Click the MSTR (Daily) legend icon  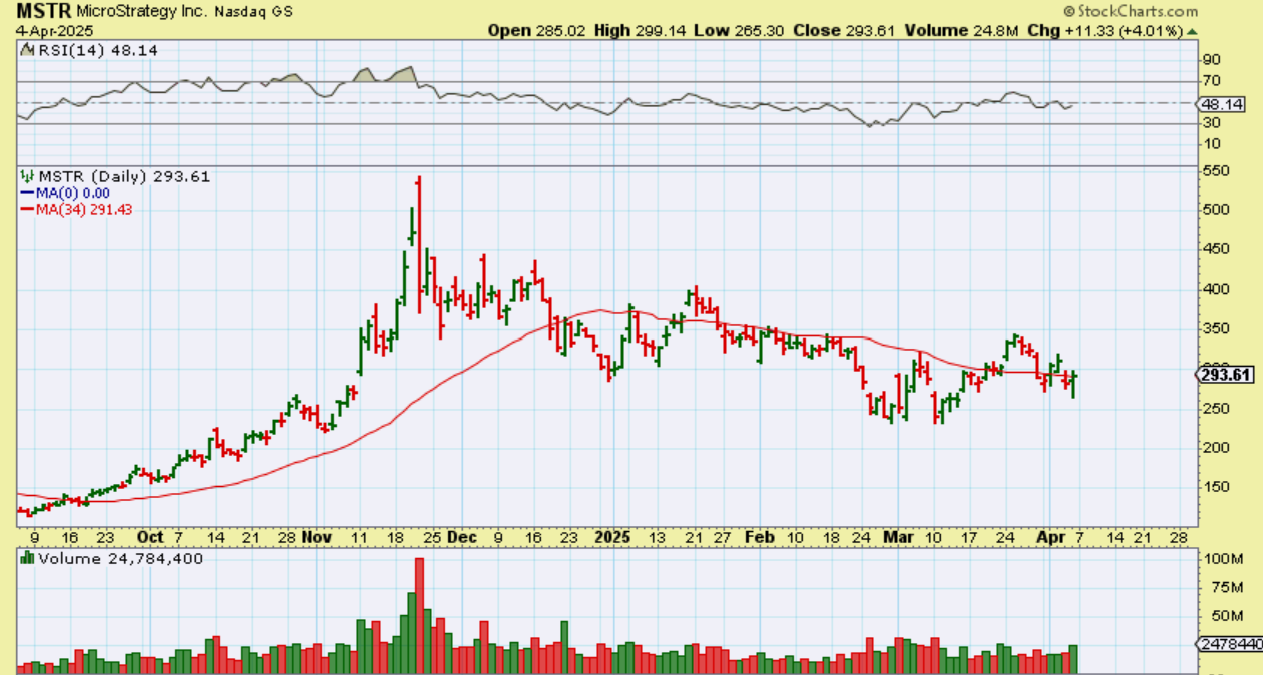click(x=26, y=177)
